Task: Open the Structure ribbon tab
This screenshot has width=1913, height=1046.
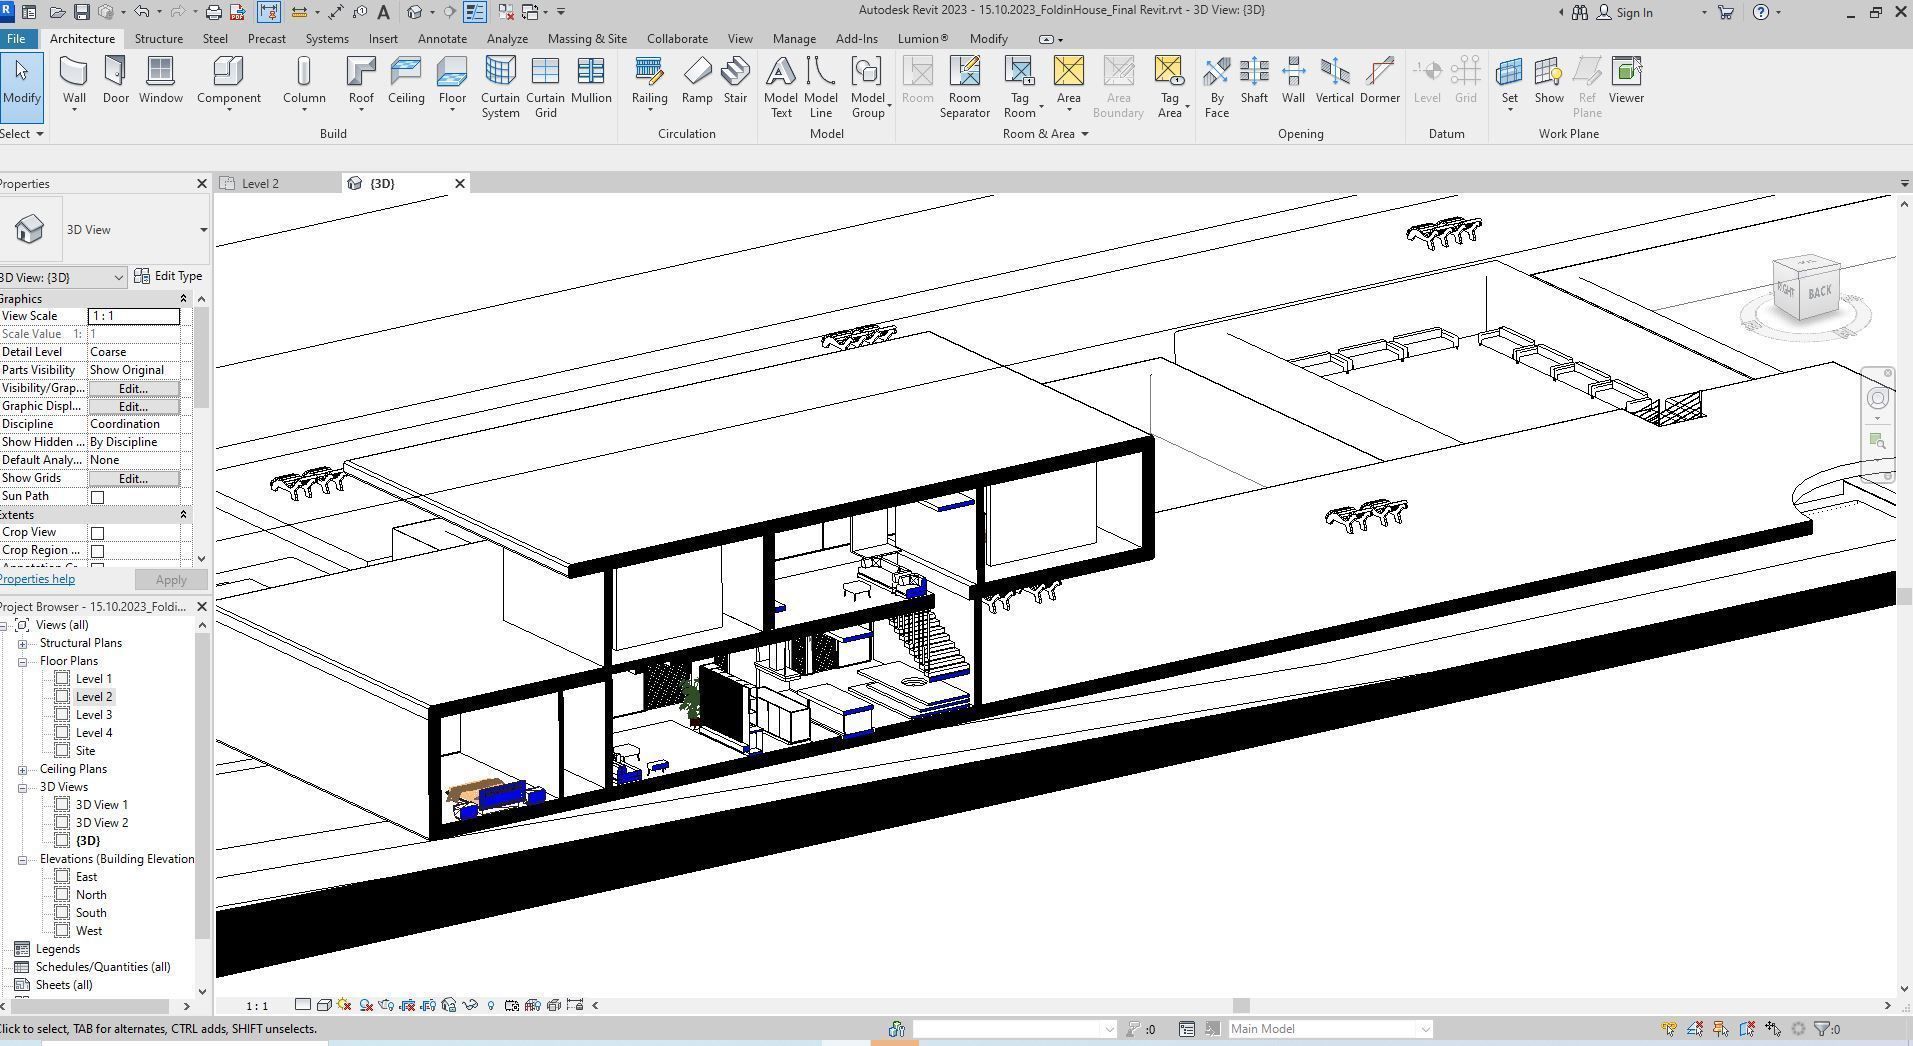Action: click(x=158, y=39)
